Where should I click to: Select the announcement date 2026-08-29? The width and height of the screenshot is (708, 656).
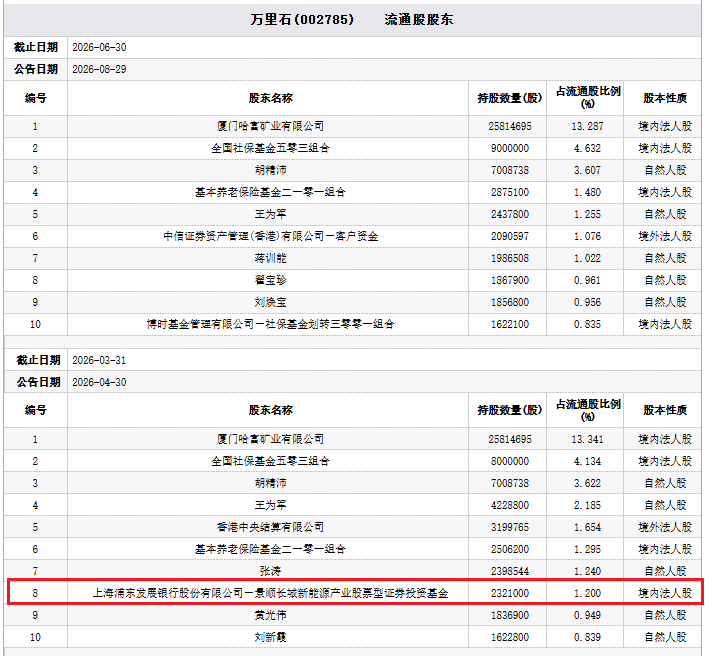click(x=99, y=70)
